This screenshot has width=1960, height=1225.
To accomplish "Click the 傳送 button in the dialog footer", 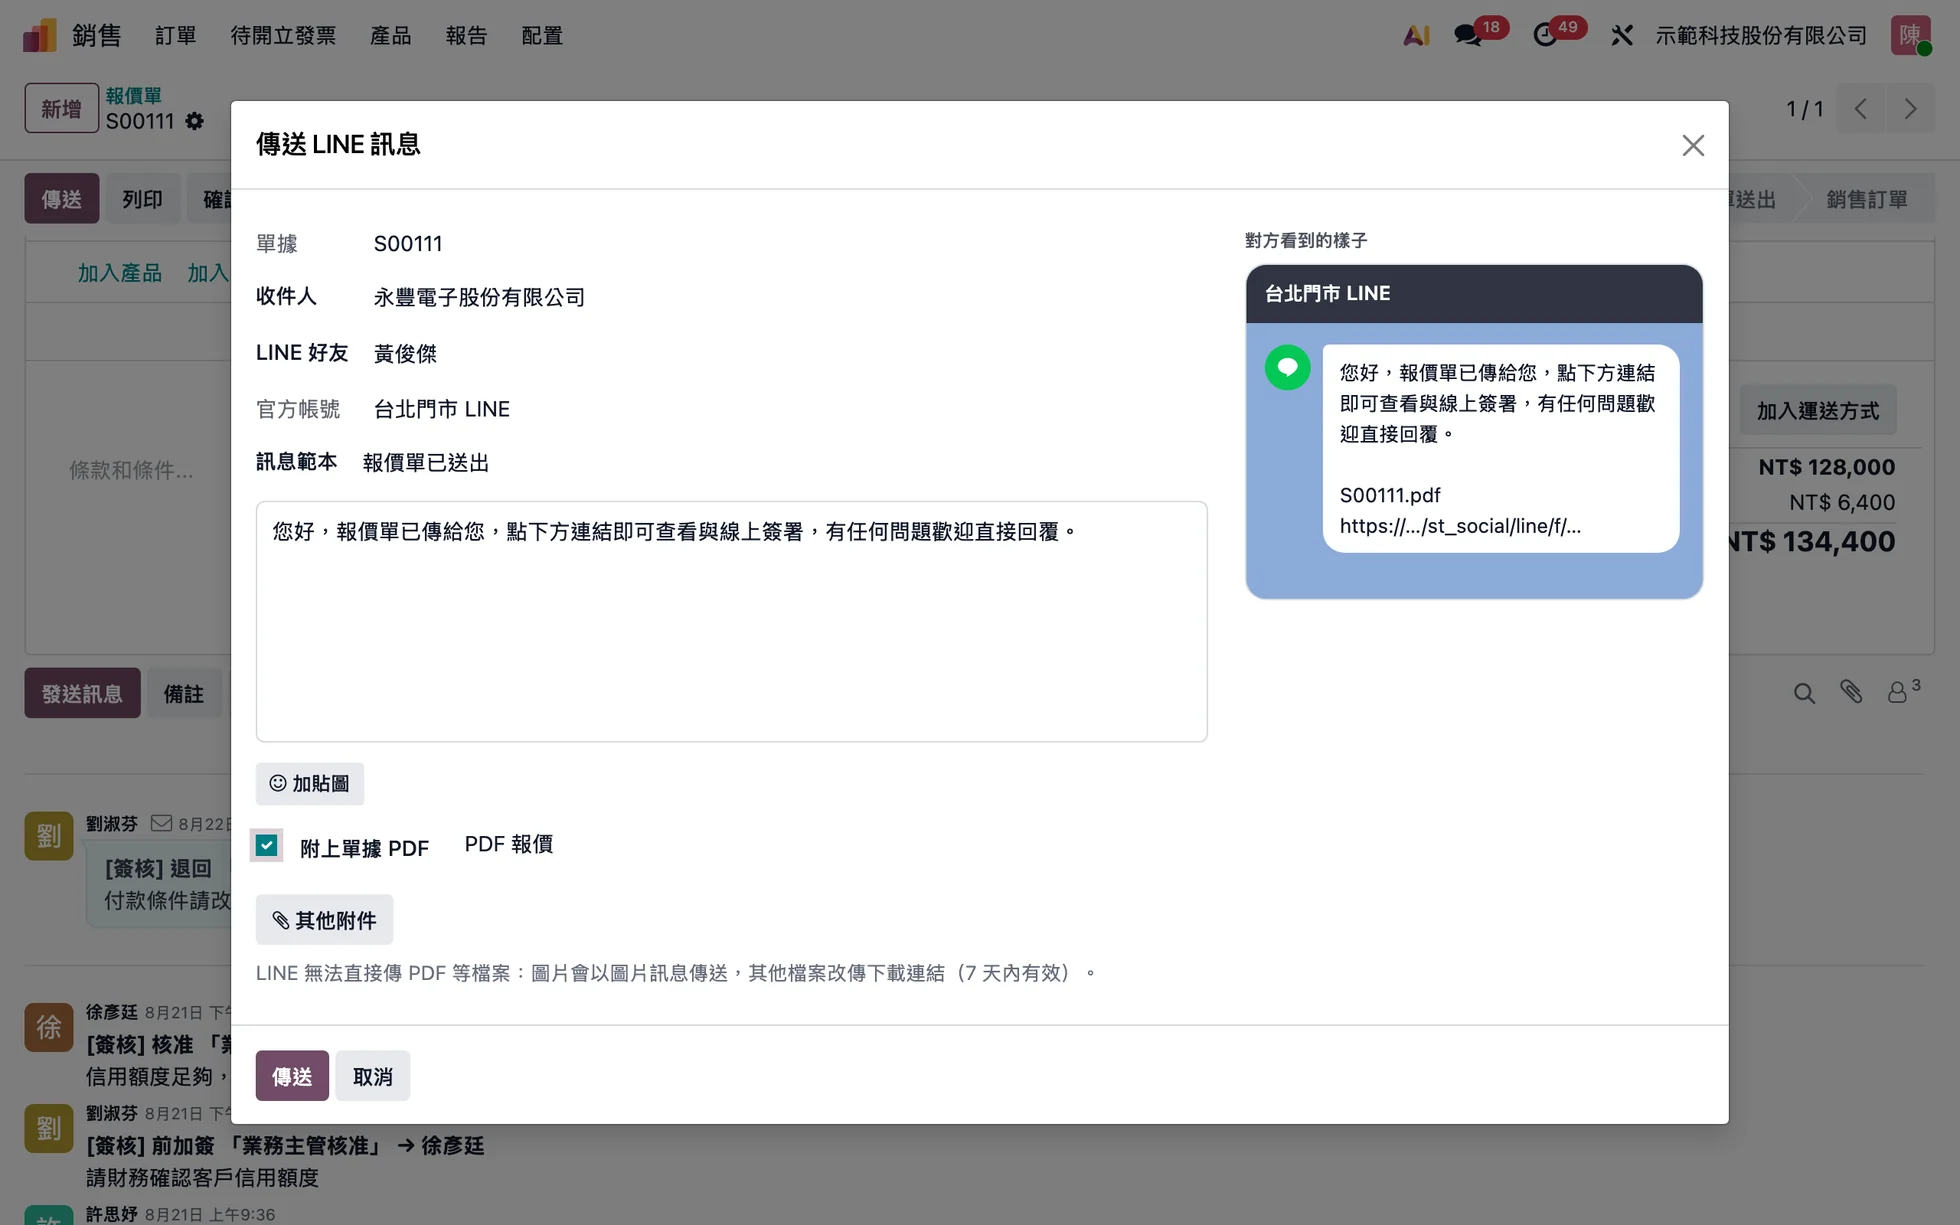I will tap(292, 1076).
